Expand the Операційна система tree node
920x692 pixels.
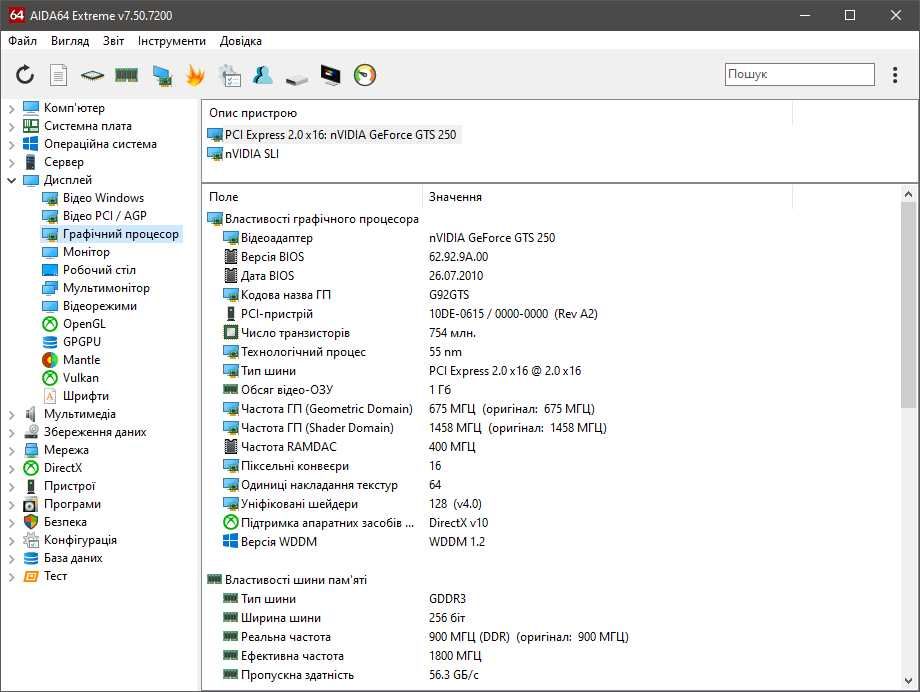[11, 144]
